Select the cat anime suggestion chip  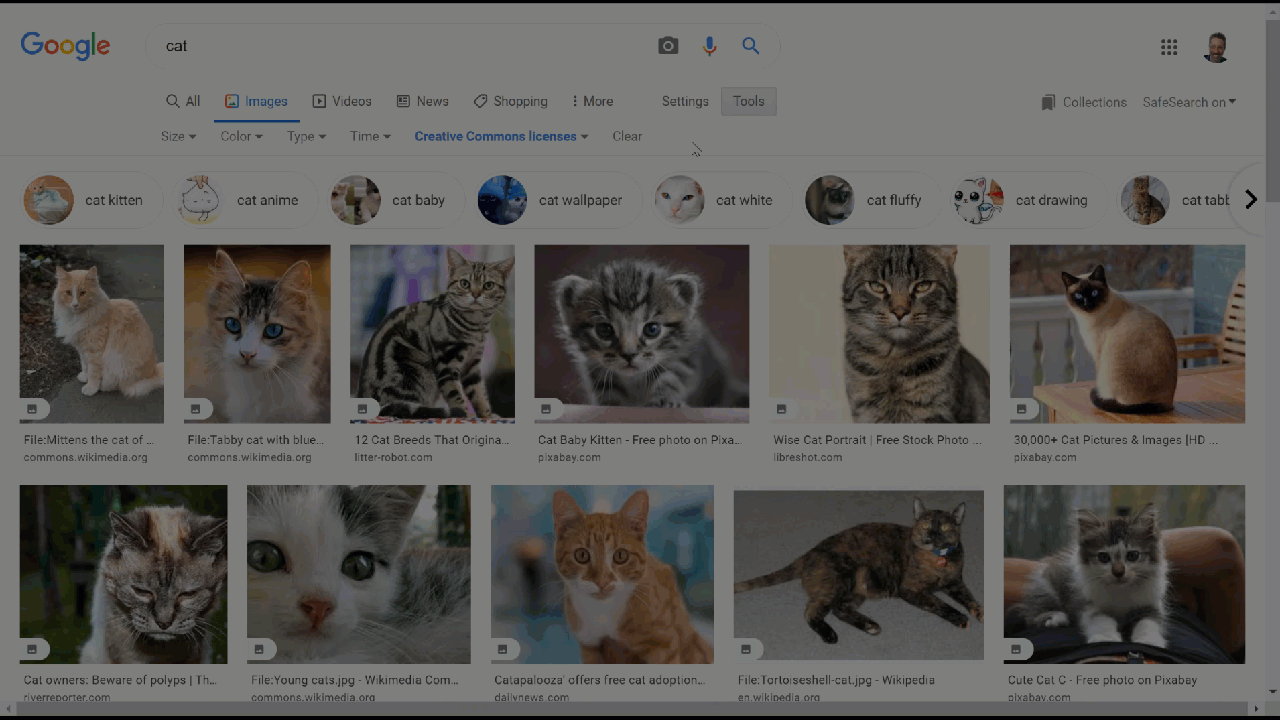coord(244,200)
